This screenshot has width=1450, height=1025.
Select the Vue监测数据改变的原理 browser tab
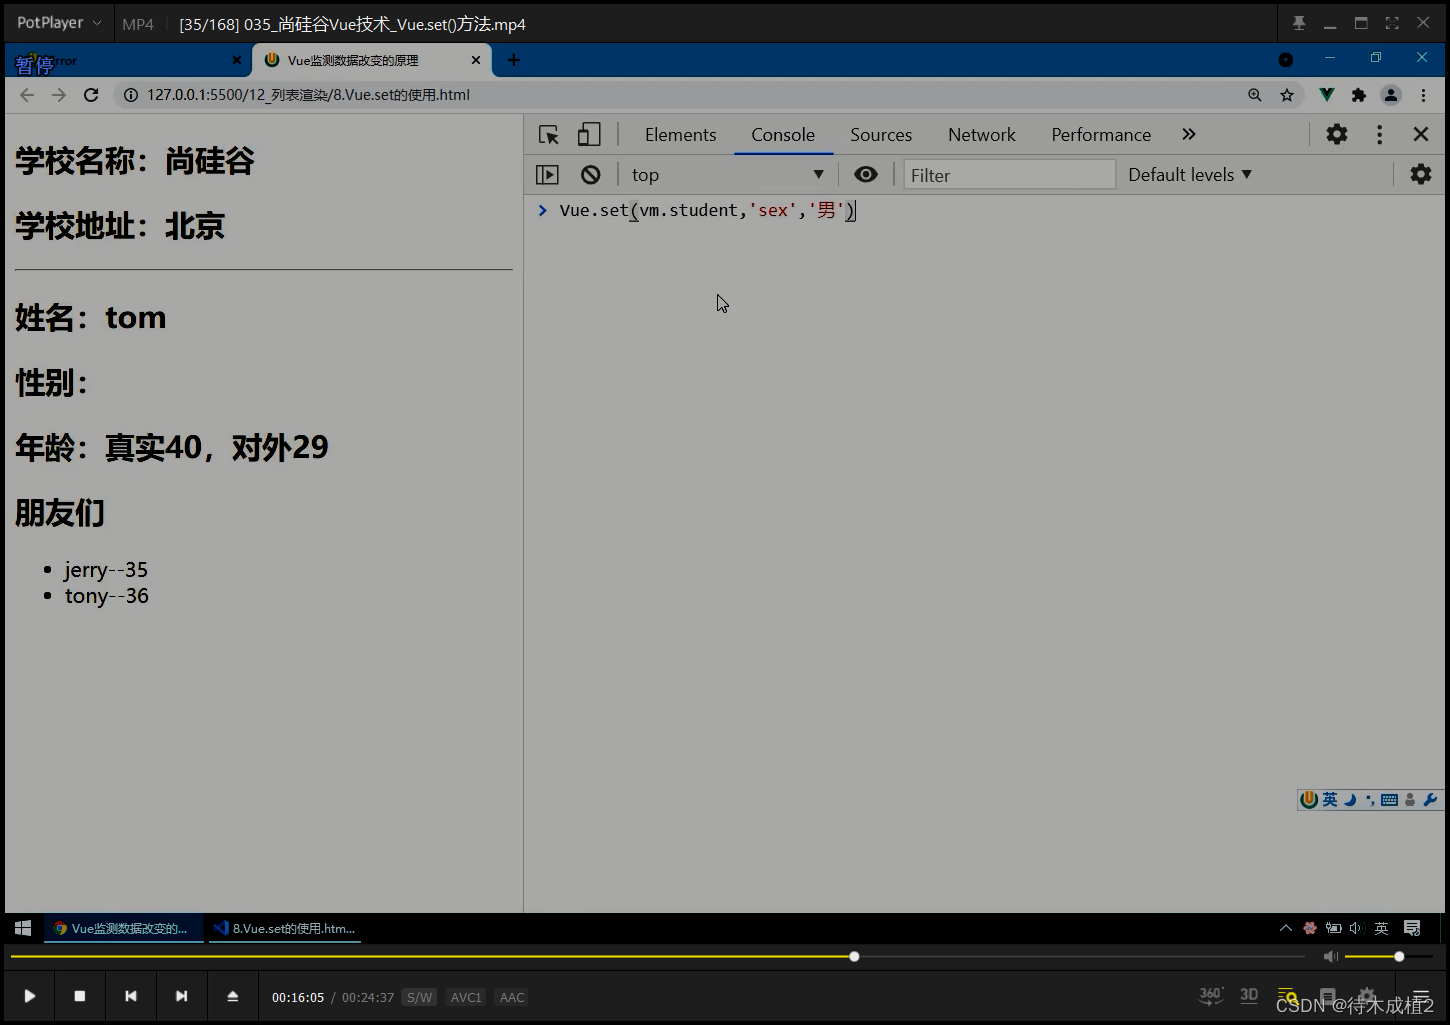[370, 60]
